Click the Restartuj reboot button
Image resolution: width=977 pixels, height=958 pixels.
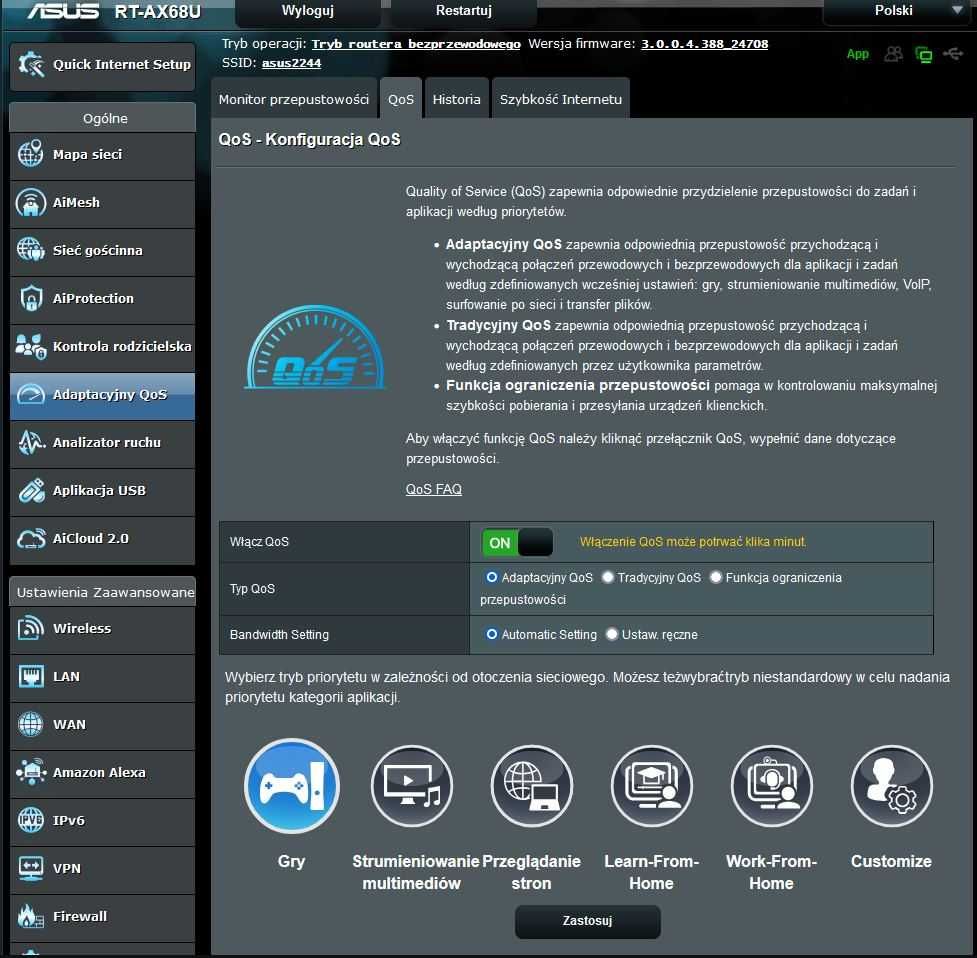464,11
